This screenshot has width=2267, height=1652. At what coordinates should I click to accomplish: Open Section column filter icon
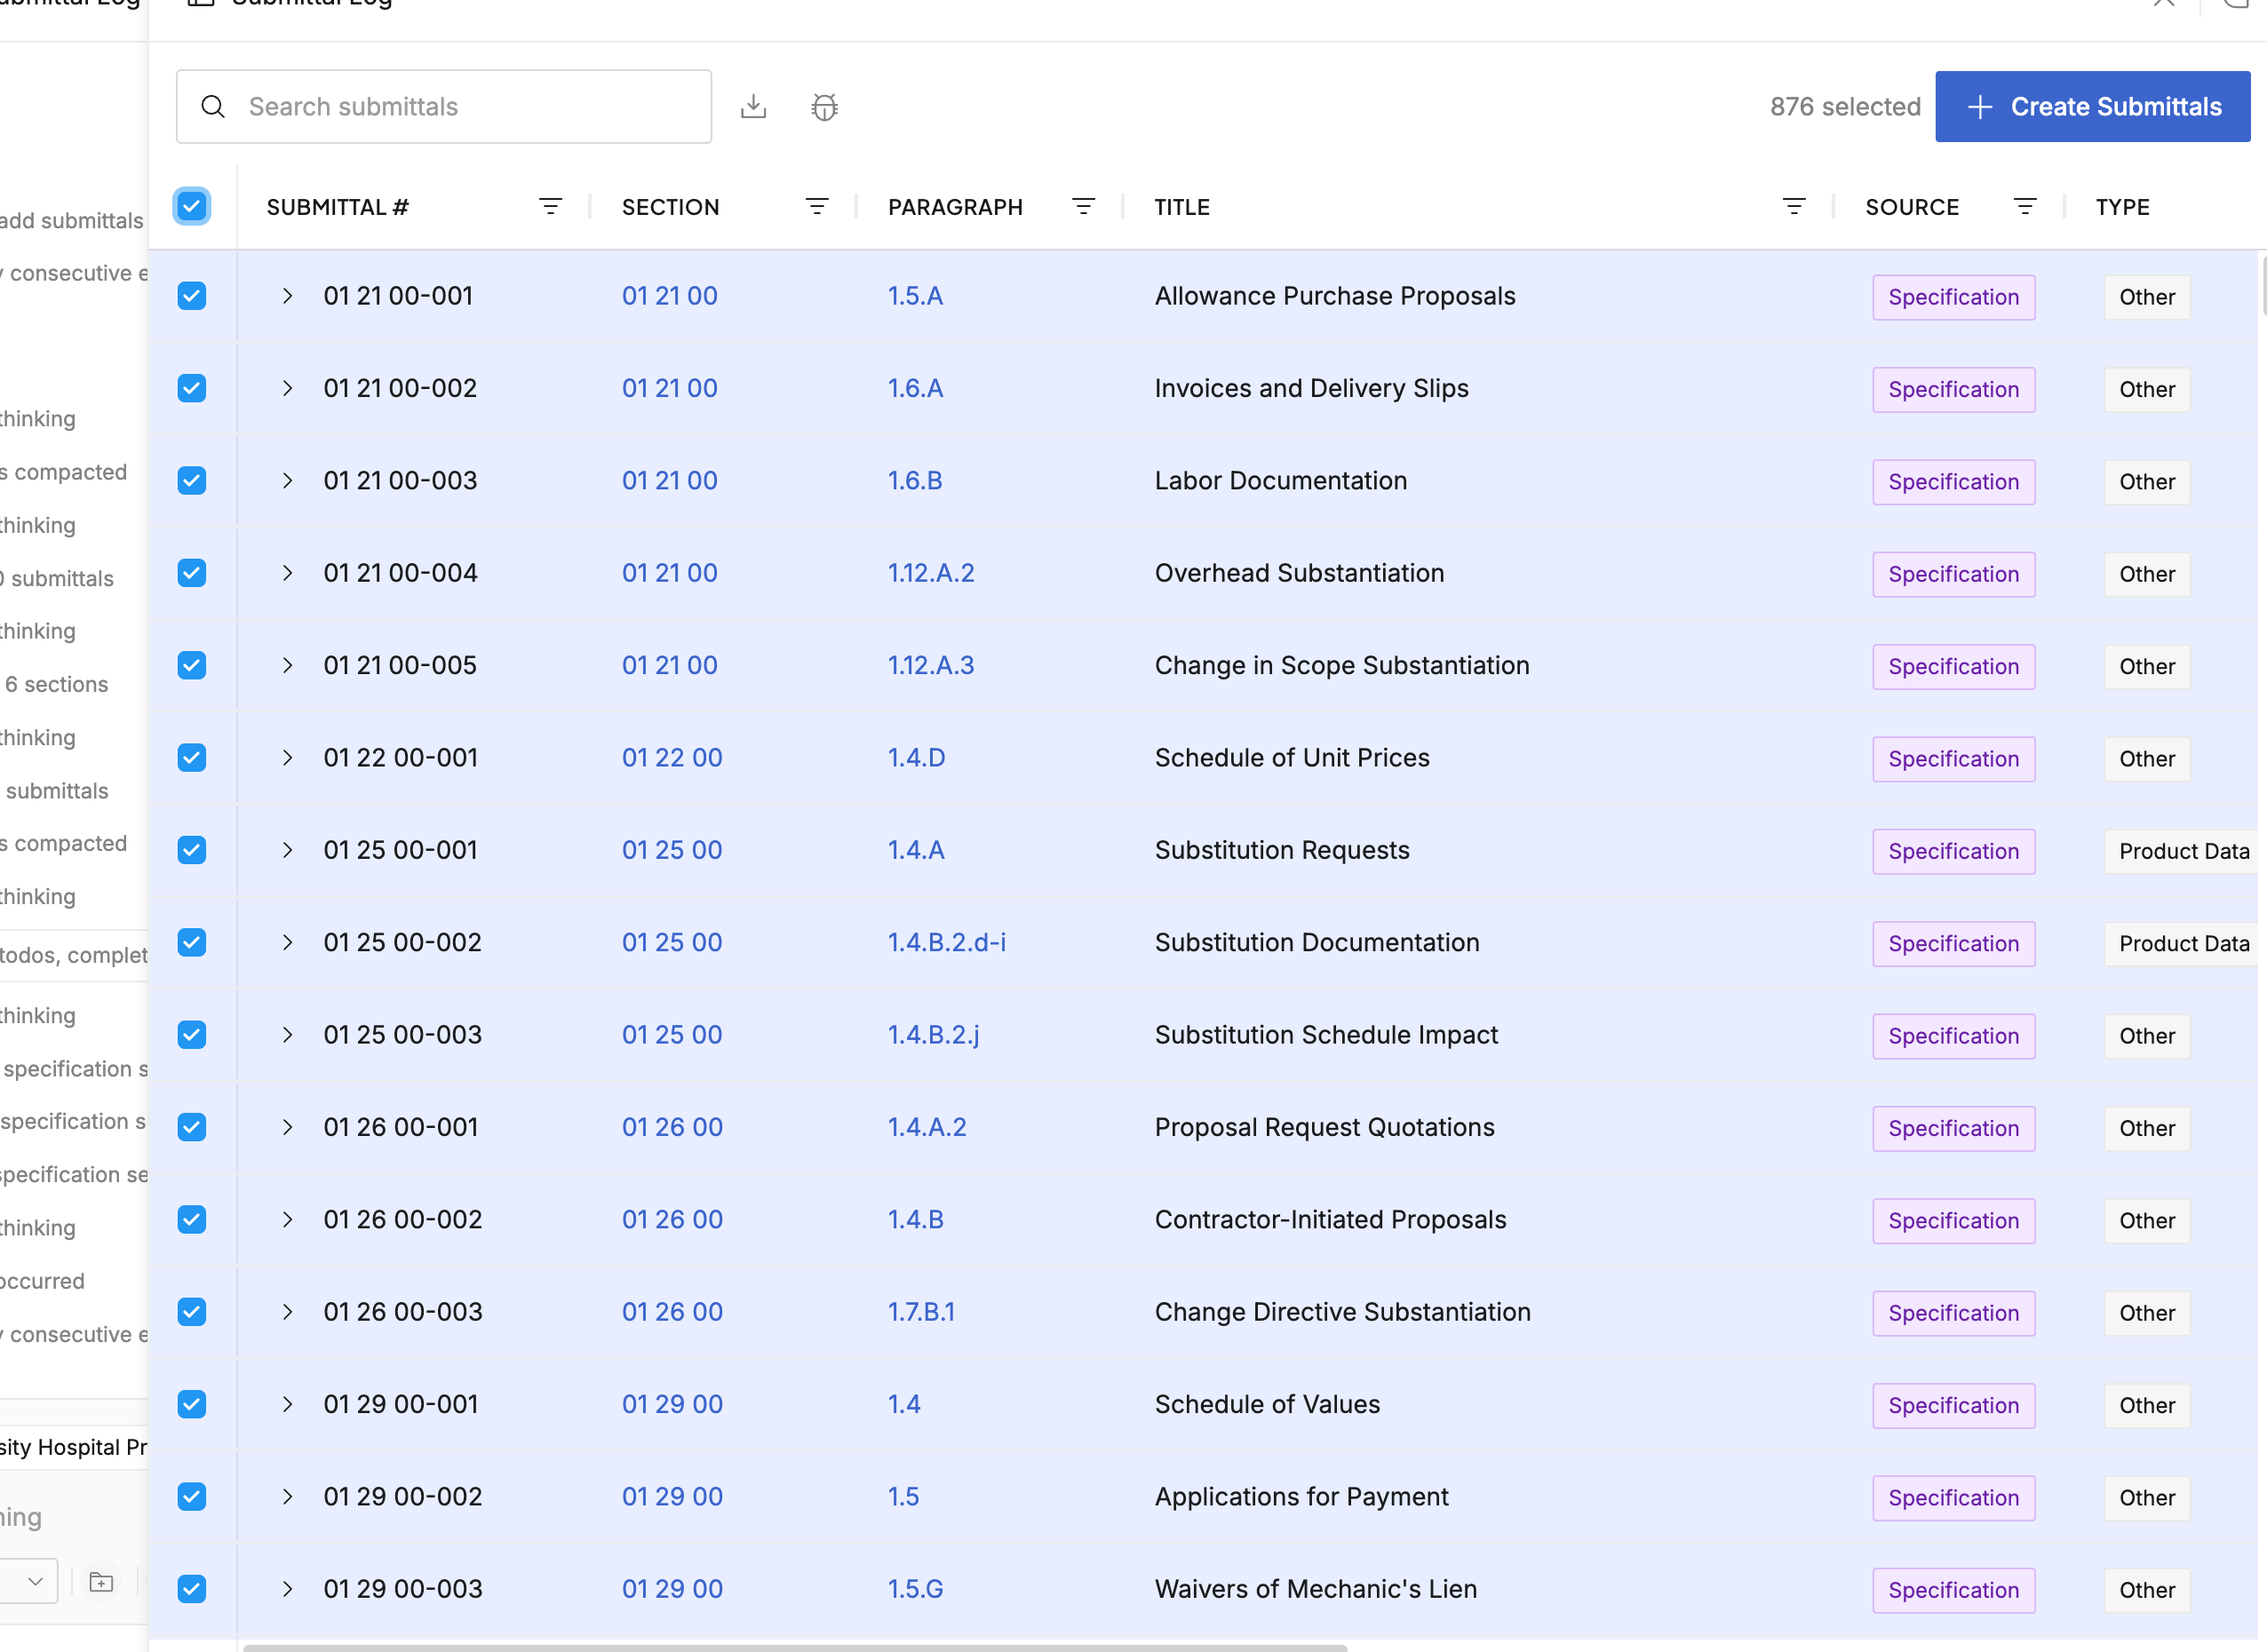pos(816,207)
